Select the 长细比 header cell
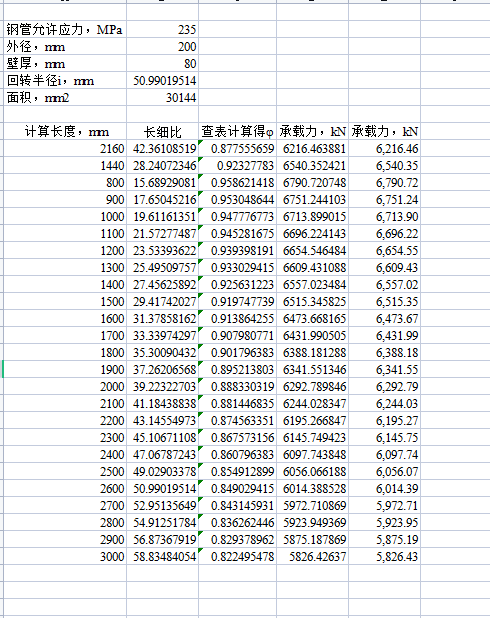Viewport: 490px width, 618px height. pos(162,131)
